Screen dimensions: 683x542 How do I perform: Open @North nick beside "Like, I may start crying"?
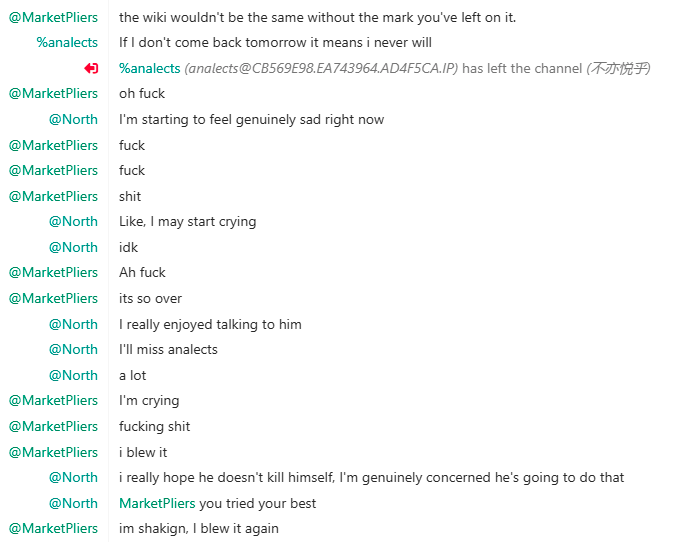73,221
